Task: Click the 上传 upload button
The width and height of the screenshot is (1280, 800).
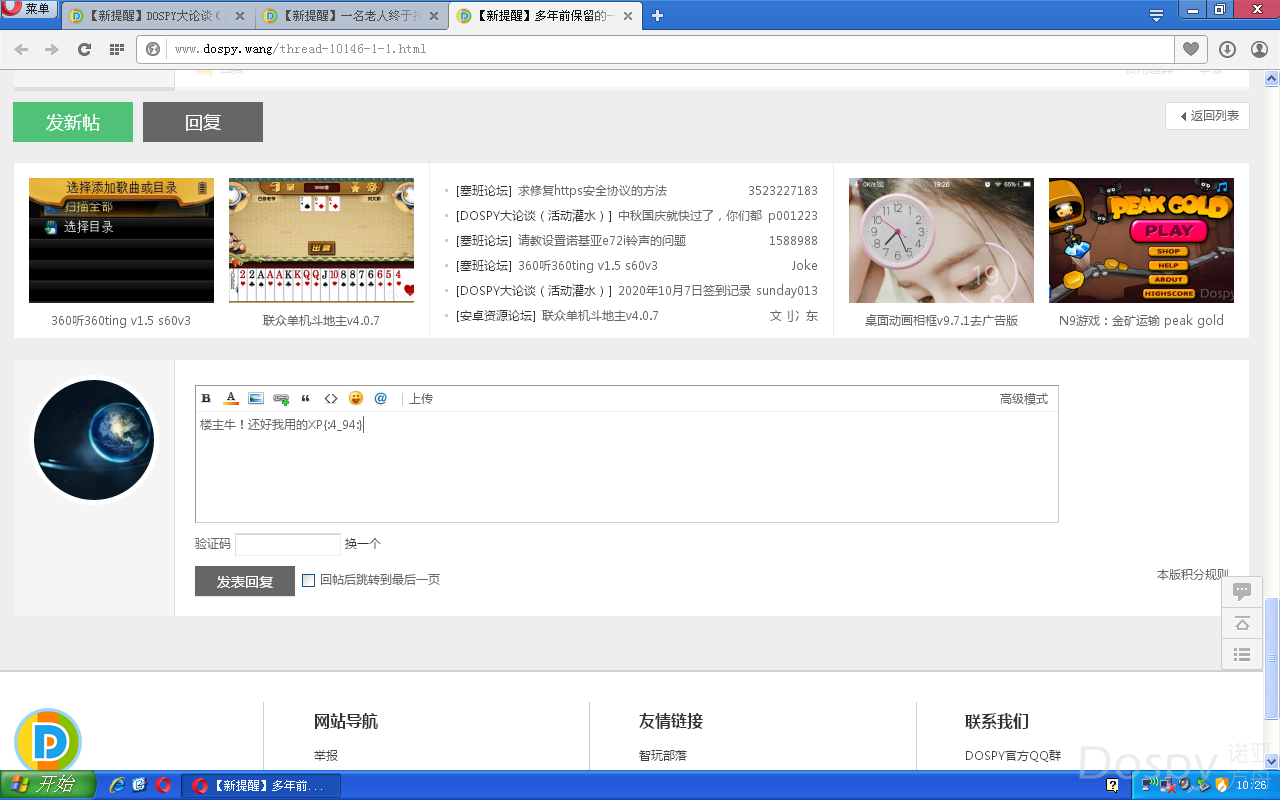Action: (x=421, y=399)
